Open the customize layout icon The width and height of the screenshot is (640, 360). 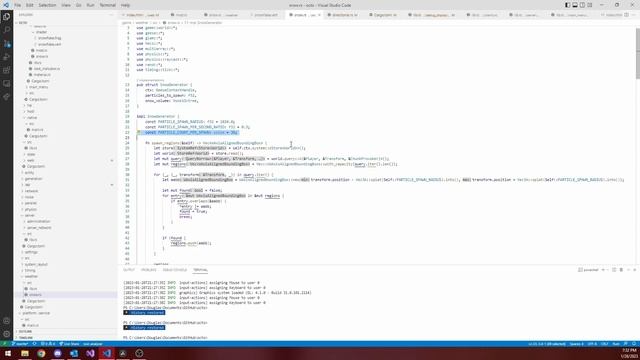pos(589,5)
